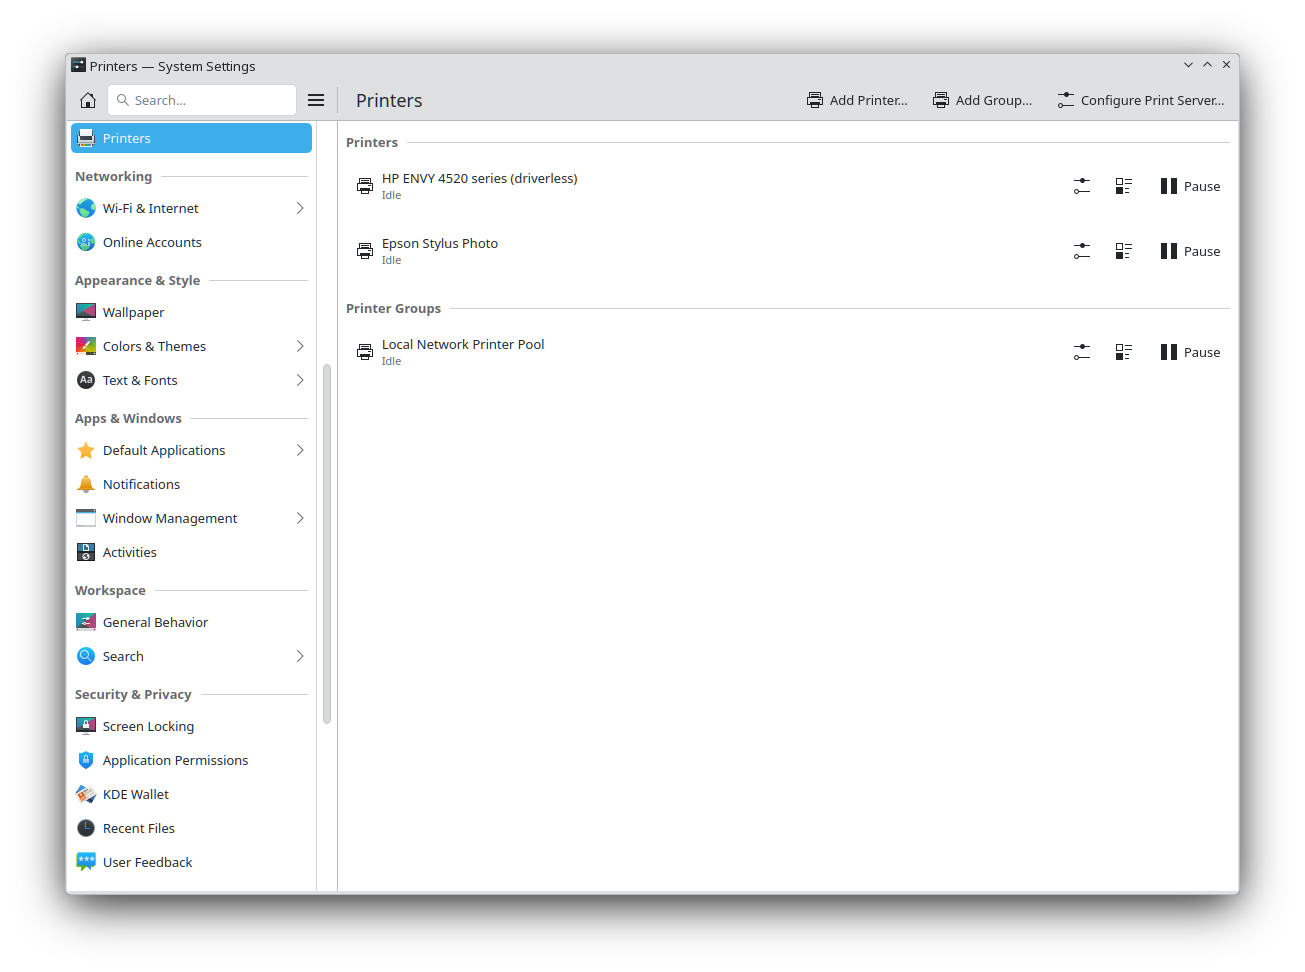Show print queue for Local Network Printer Pool
This screenshot has height=972, width=1305.
point(1123,352)
